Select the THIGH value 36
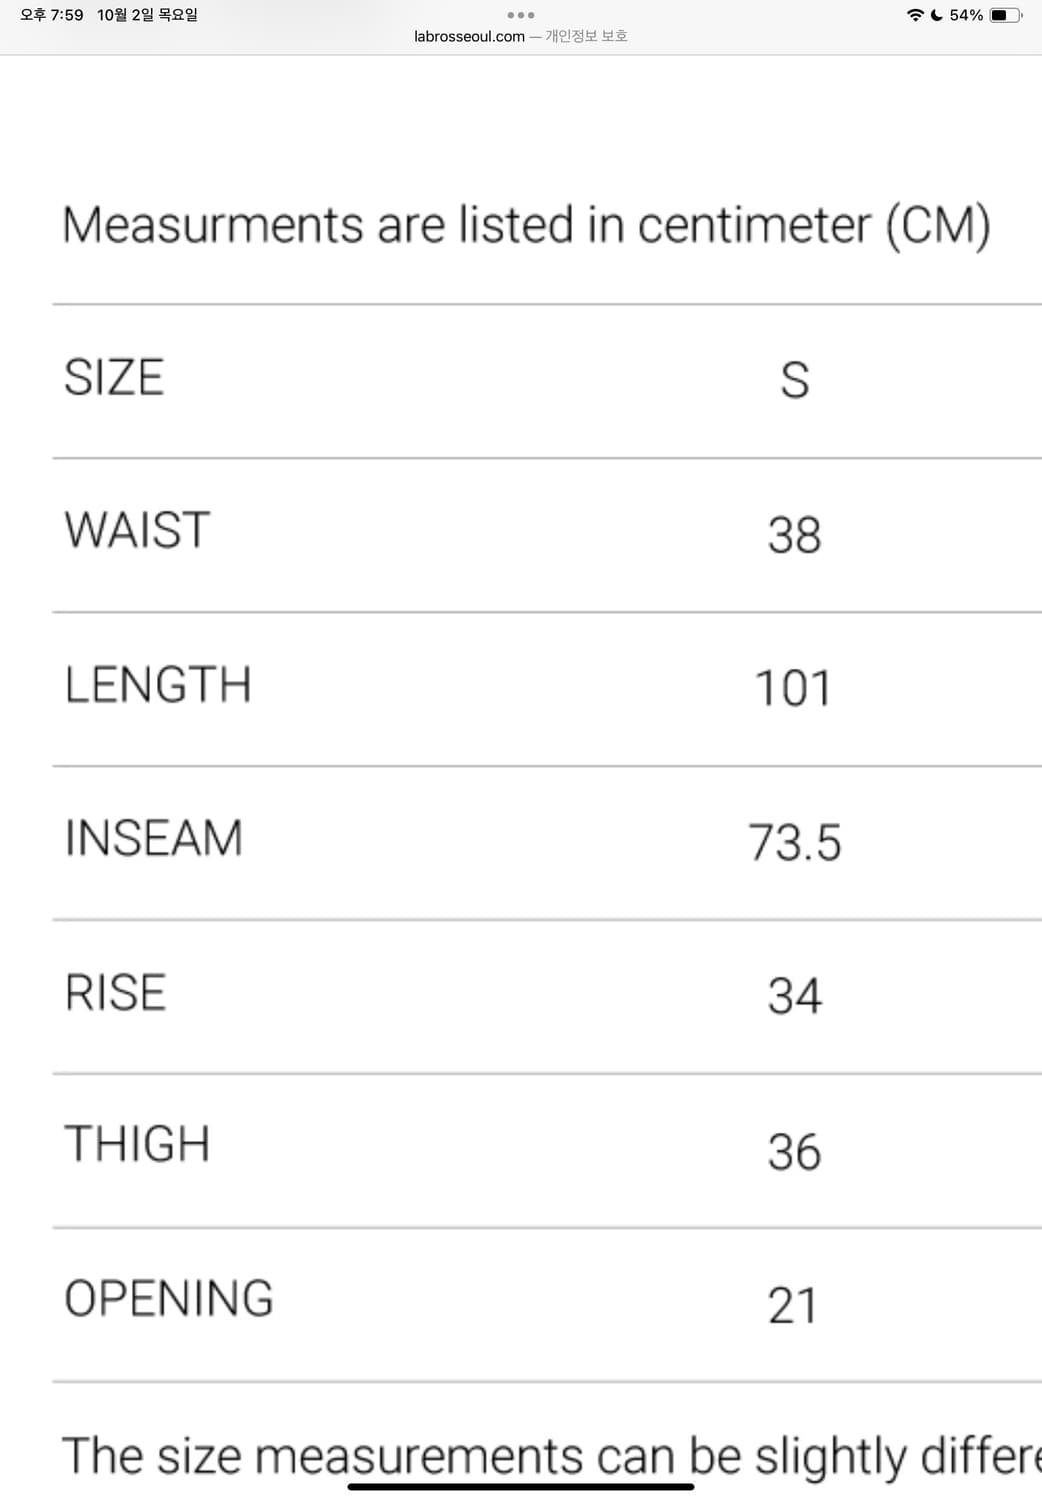 [794, 1151]
